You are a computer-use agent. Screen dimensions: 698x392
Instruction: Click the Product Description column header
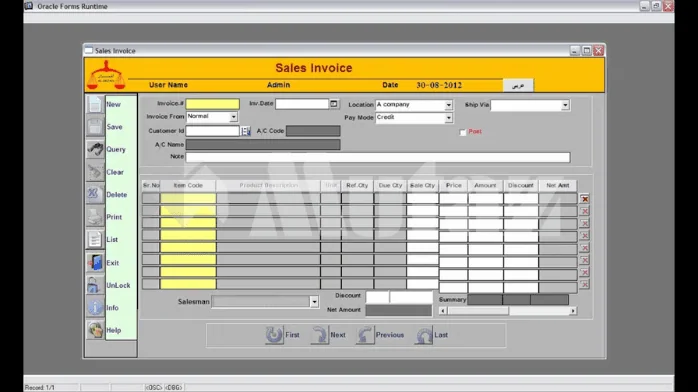coord(268,185)
